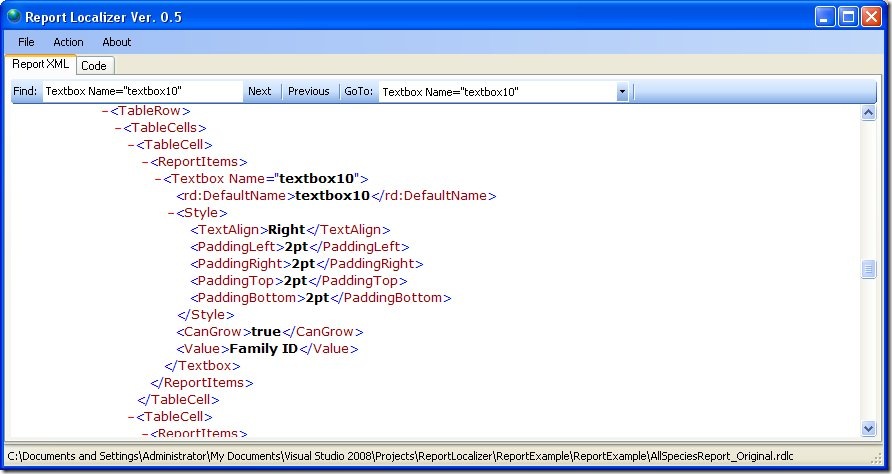Open the File menu
The height and width of the screenshot is (474, 892).
point(26,42)
